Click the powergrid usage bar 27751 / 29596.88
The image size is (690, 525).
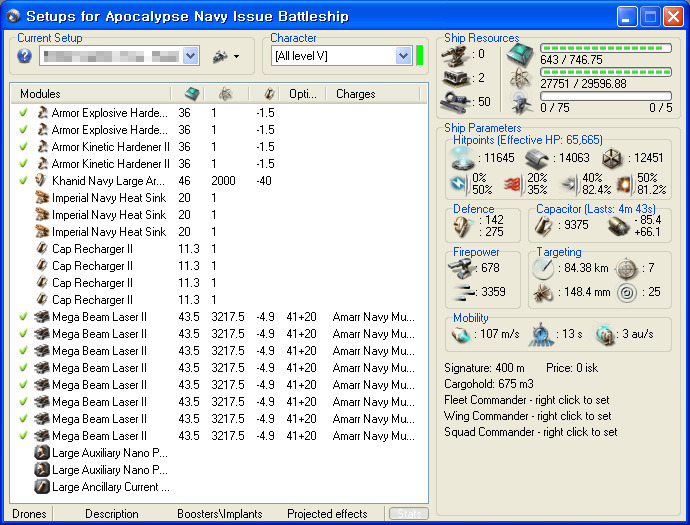(x=606, y=72)
